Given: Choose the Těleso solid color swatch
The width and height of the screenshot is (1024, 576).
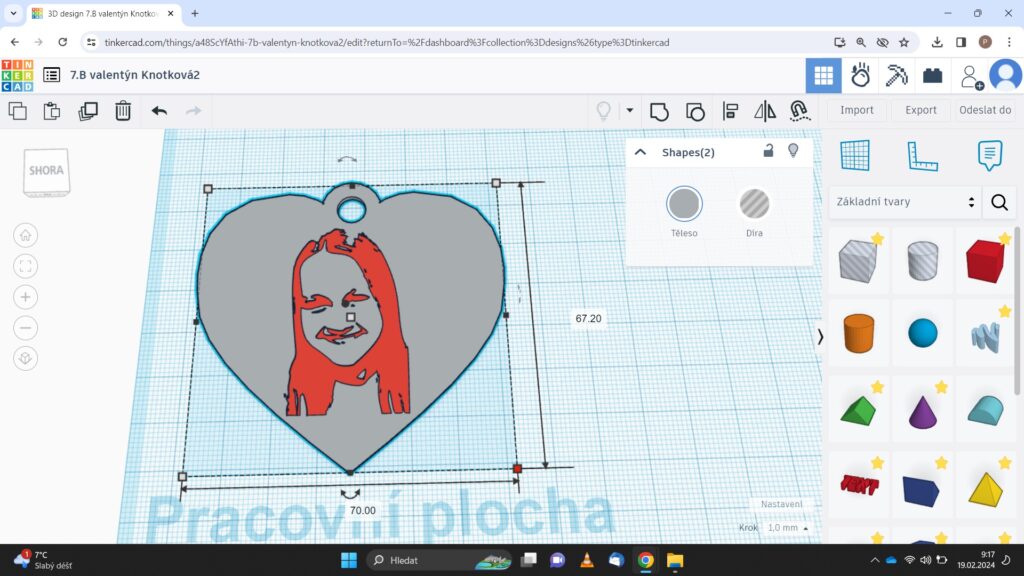Looking at the screenshot, I should coord(684,204).
